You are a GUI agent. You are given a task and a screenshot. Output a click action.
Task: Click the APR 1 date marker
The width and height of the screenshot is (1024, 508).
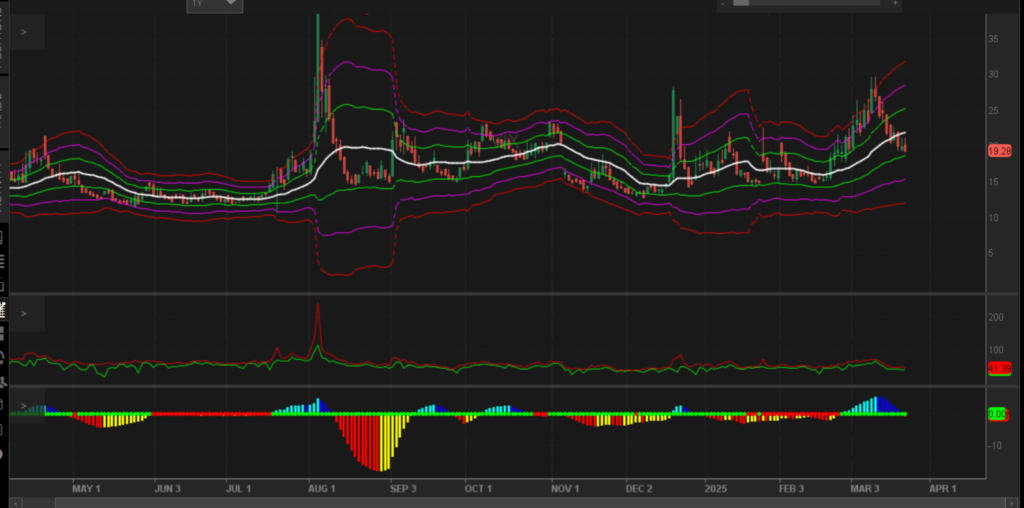tap(942, 489)
